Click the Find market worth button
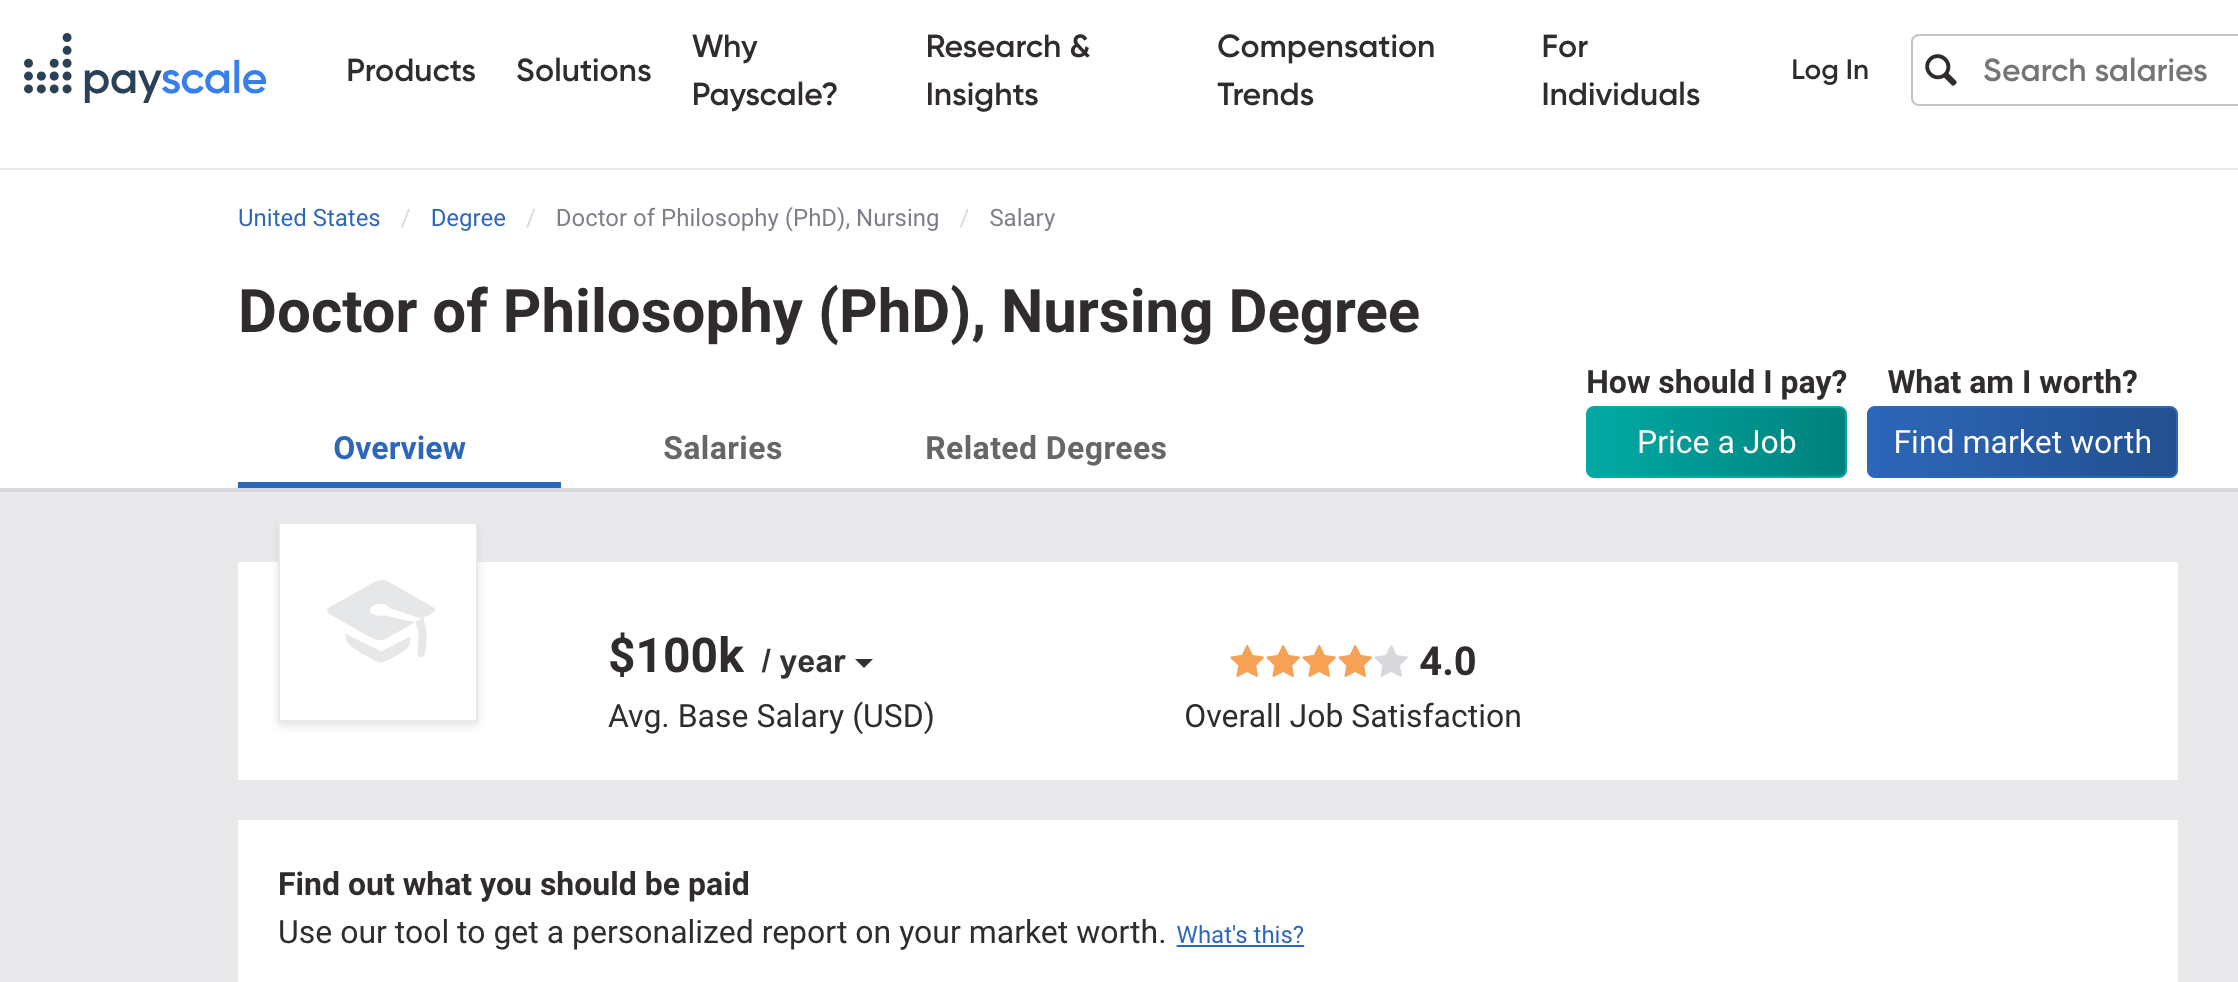This screenshot has height=982, width=2238. [x=2022, y=442]
